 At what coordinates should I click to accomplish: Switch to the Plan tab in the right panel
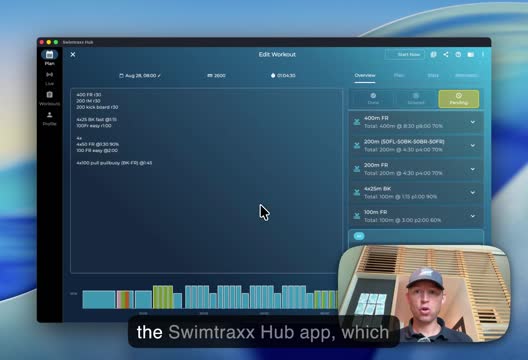click(399, 75)
